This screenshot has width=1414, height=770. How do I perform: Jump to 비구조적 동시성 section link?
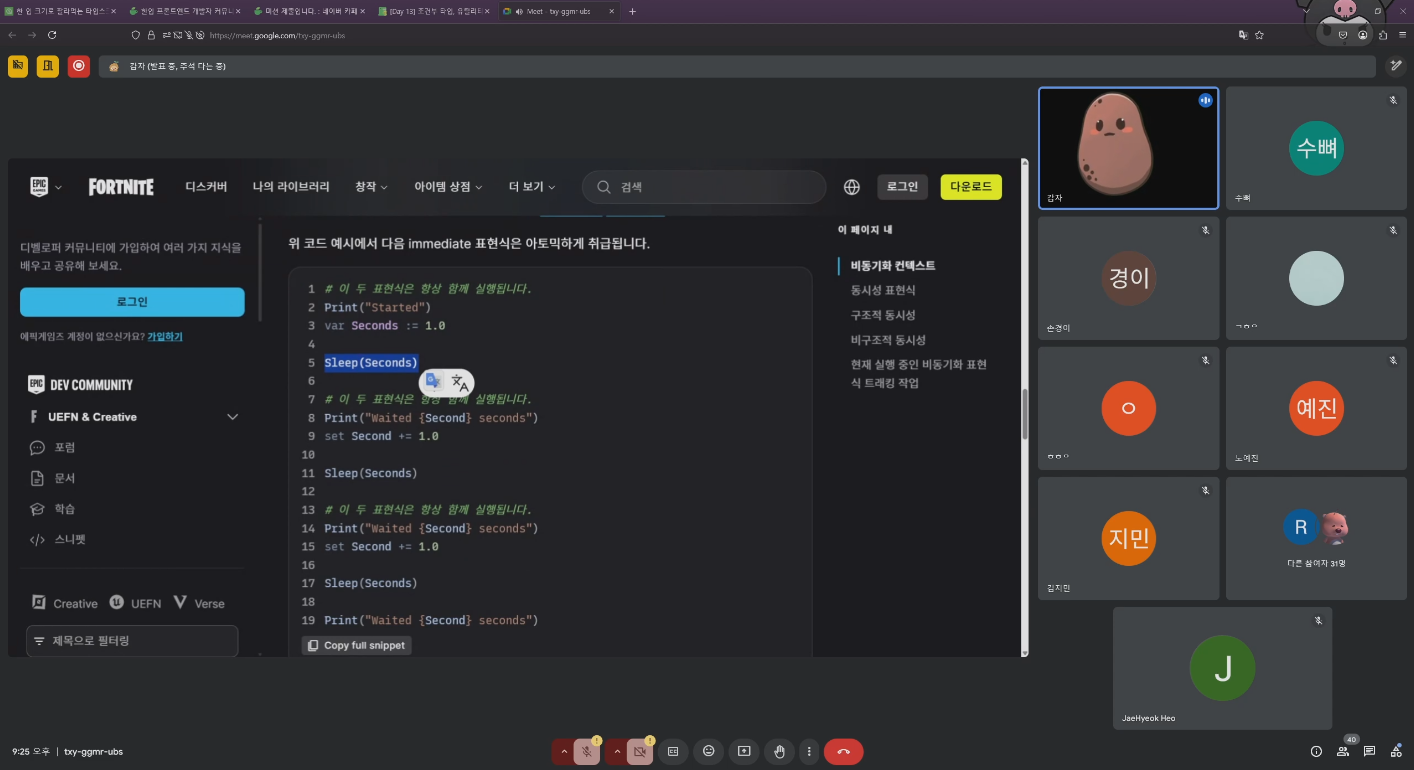point(888,340)
